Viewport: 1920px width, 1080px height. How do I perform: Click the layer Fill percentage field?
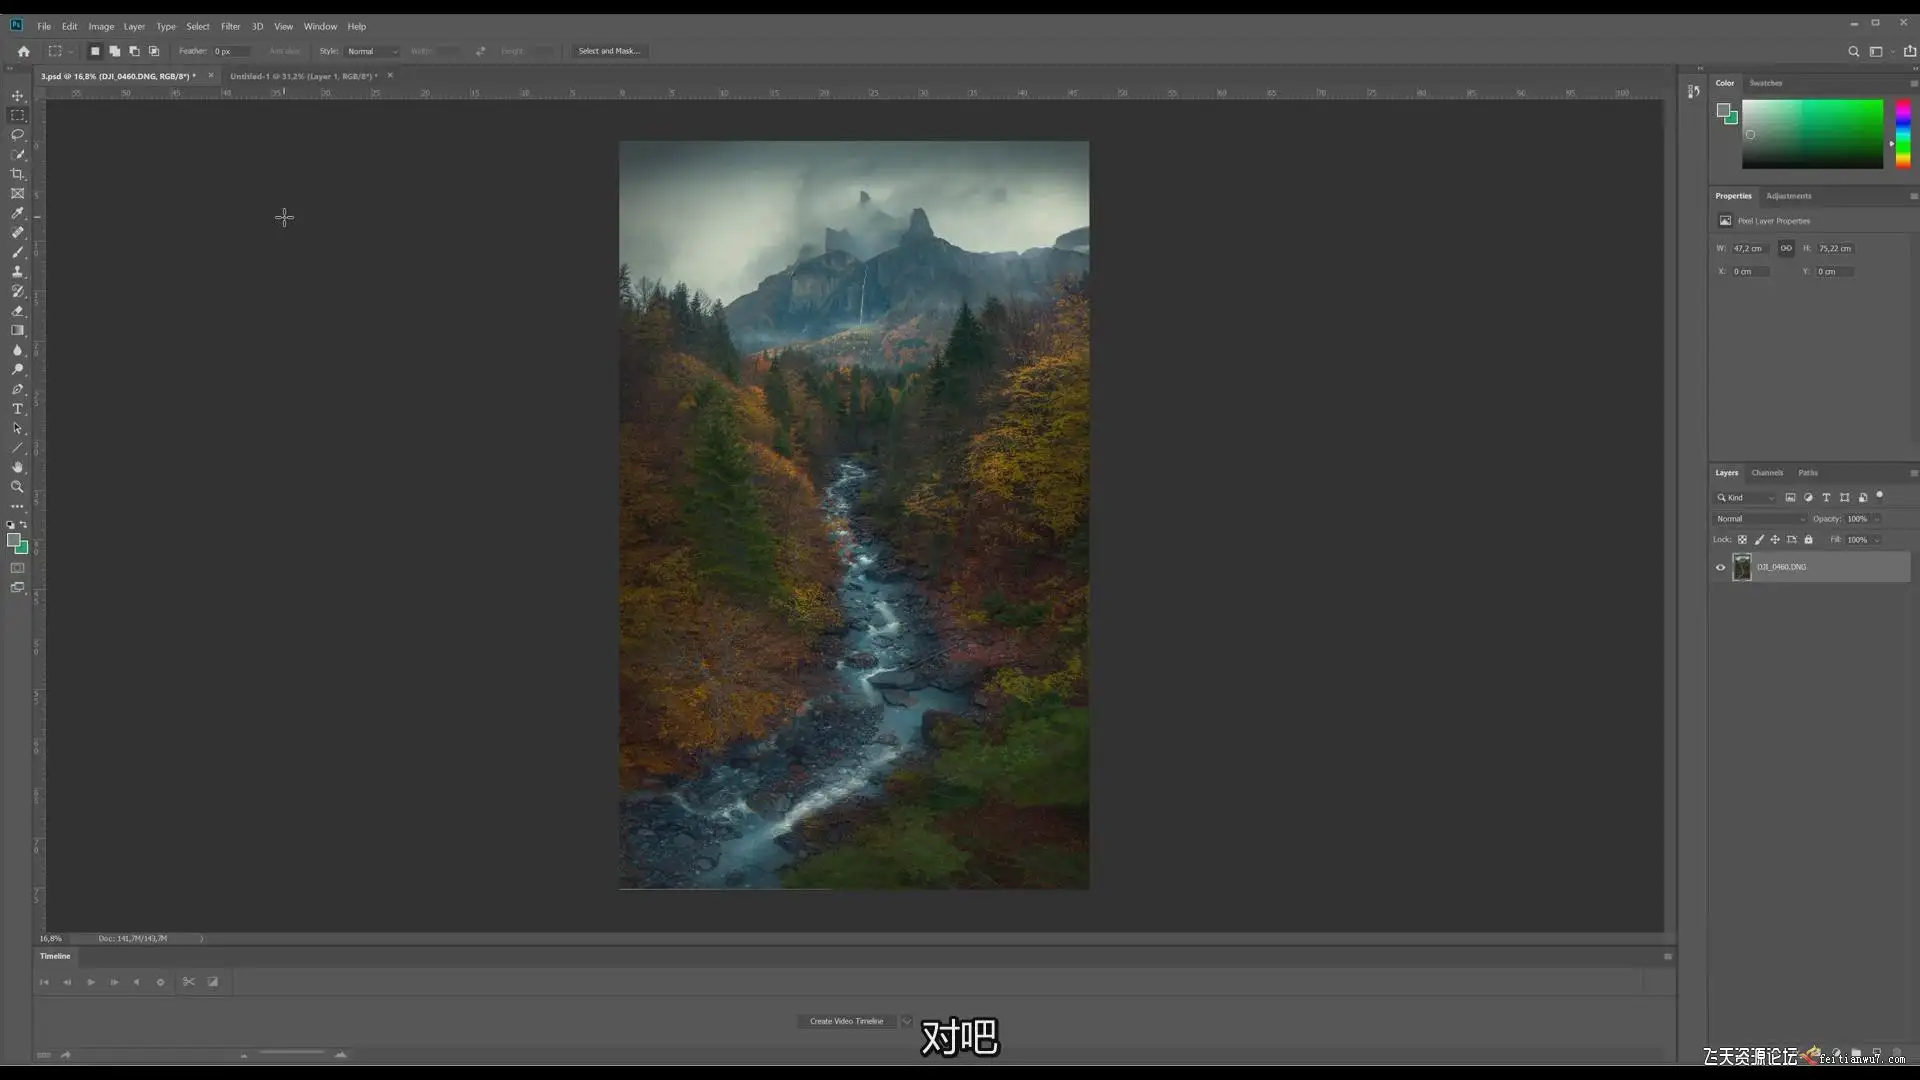[1857, 540]
